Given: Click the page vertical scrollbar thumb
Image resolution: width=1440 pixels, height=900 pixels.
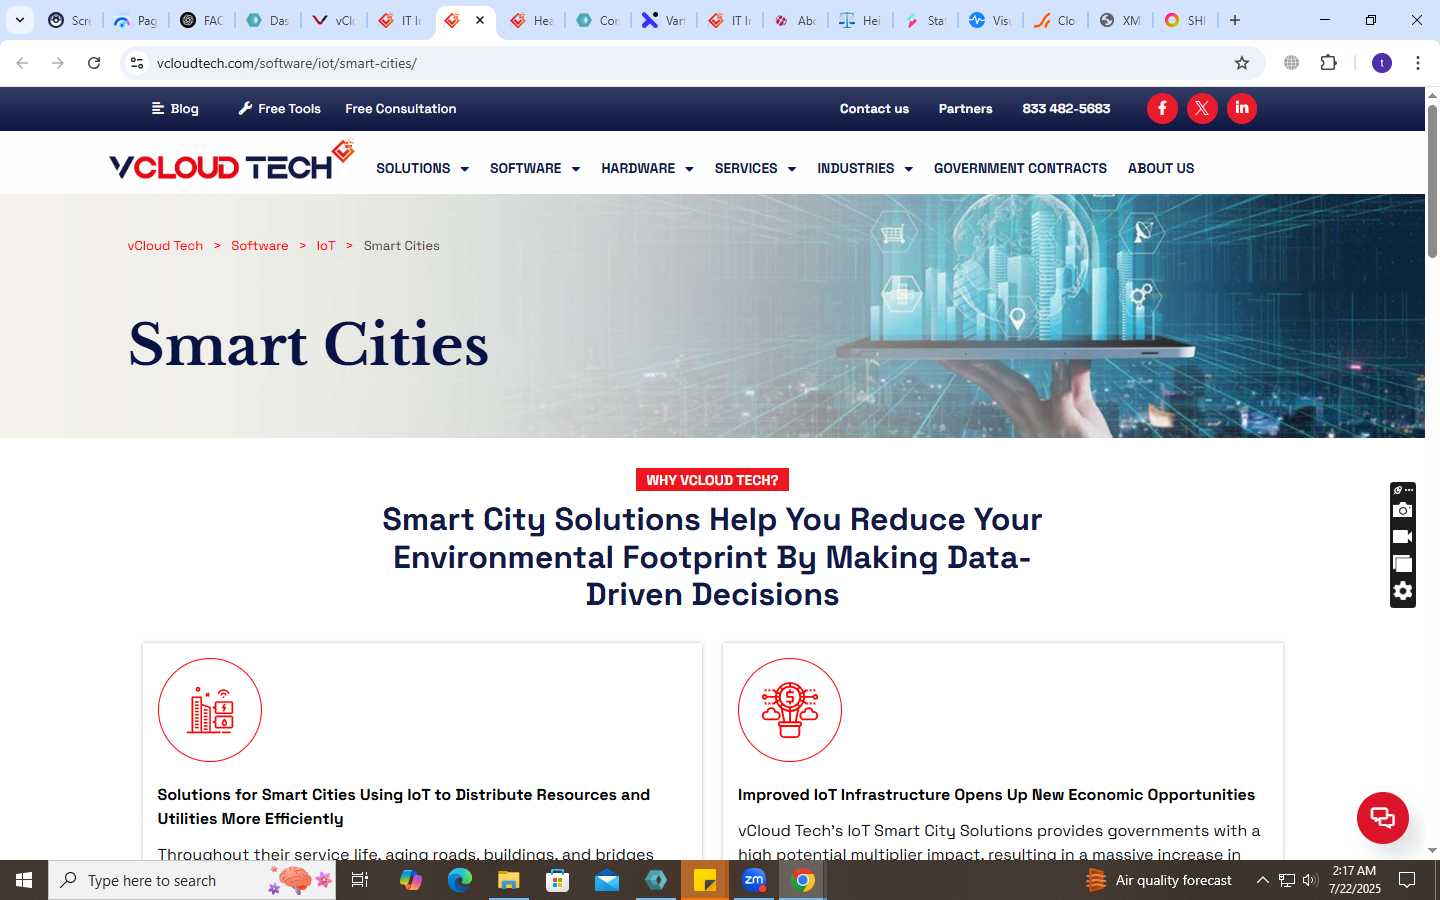Looking at the screenshot, I should (1432, 180).
